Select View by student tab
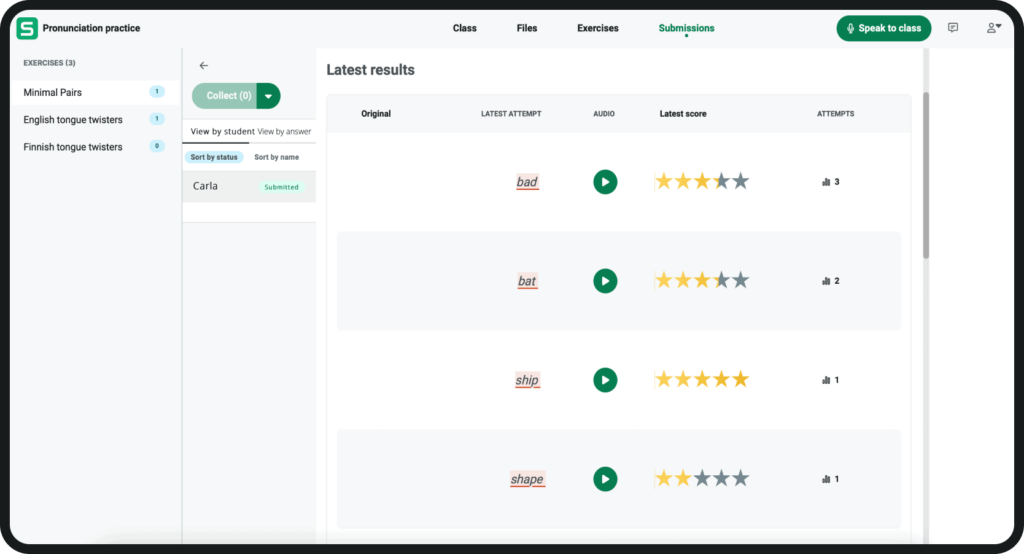Viewport: 1024px width, 554px height. click(x=222, y=131)
